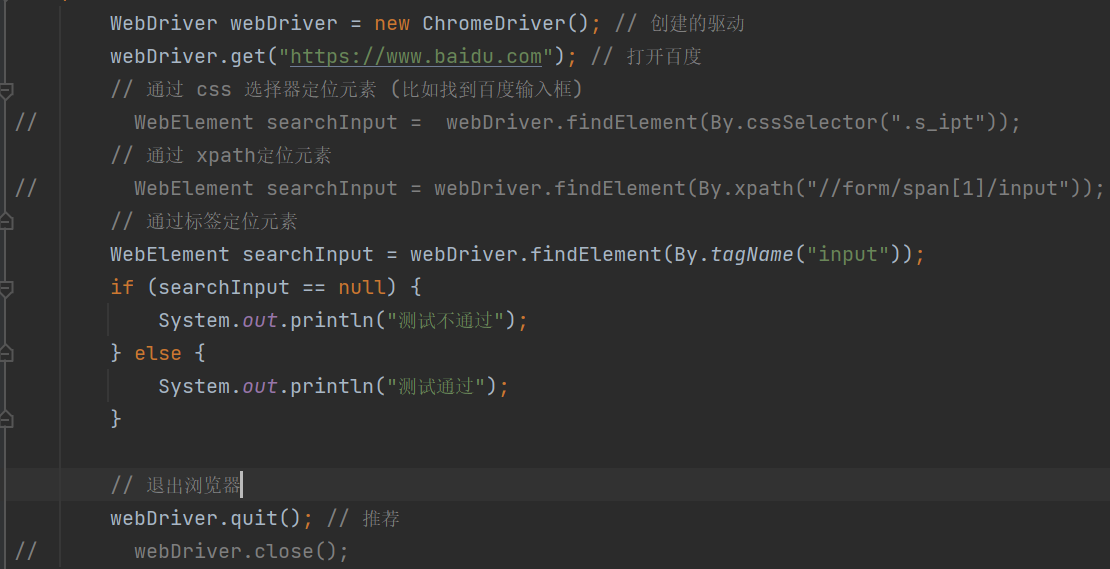Viewport: 1110px width, 569px height.
Task: Click the commented webDriver.close() line
Action: [x=241, y=551]
